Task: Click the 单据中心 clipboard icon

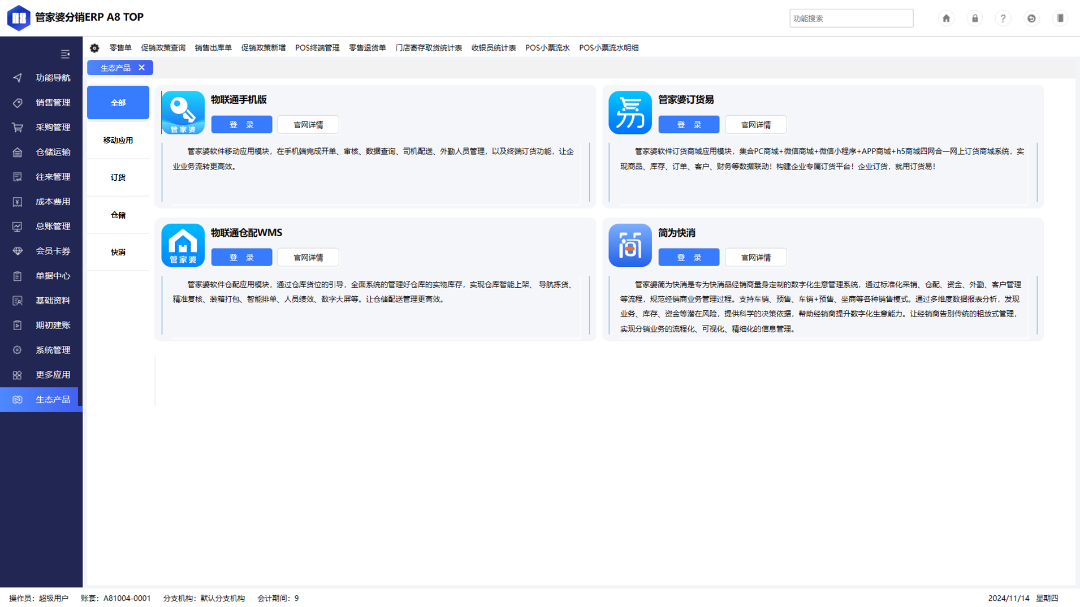Action: click(17, 276)
